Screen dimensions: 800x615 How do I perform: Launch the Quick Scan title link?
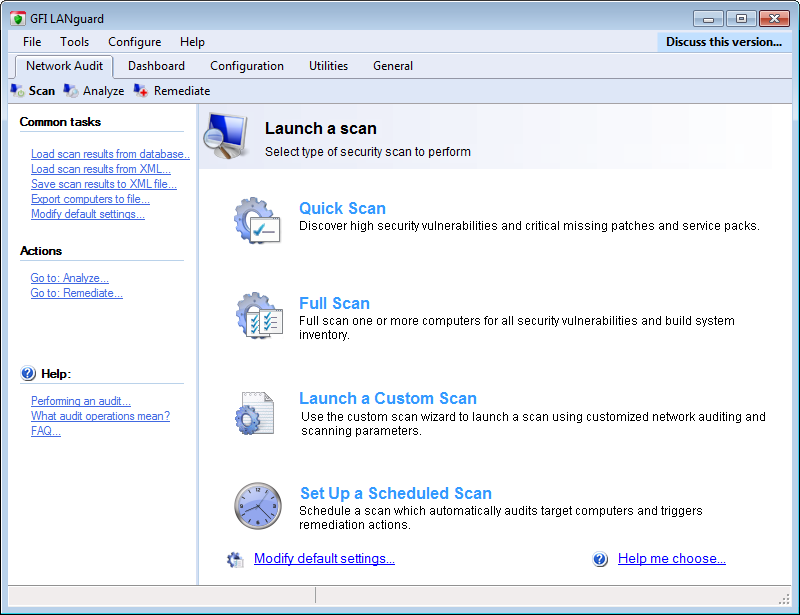342,208
